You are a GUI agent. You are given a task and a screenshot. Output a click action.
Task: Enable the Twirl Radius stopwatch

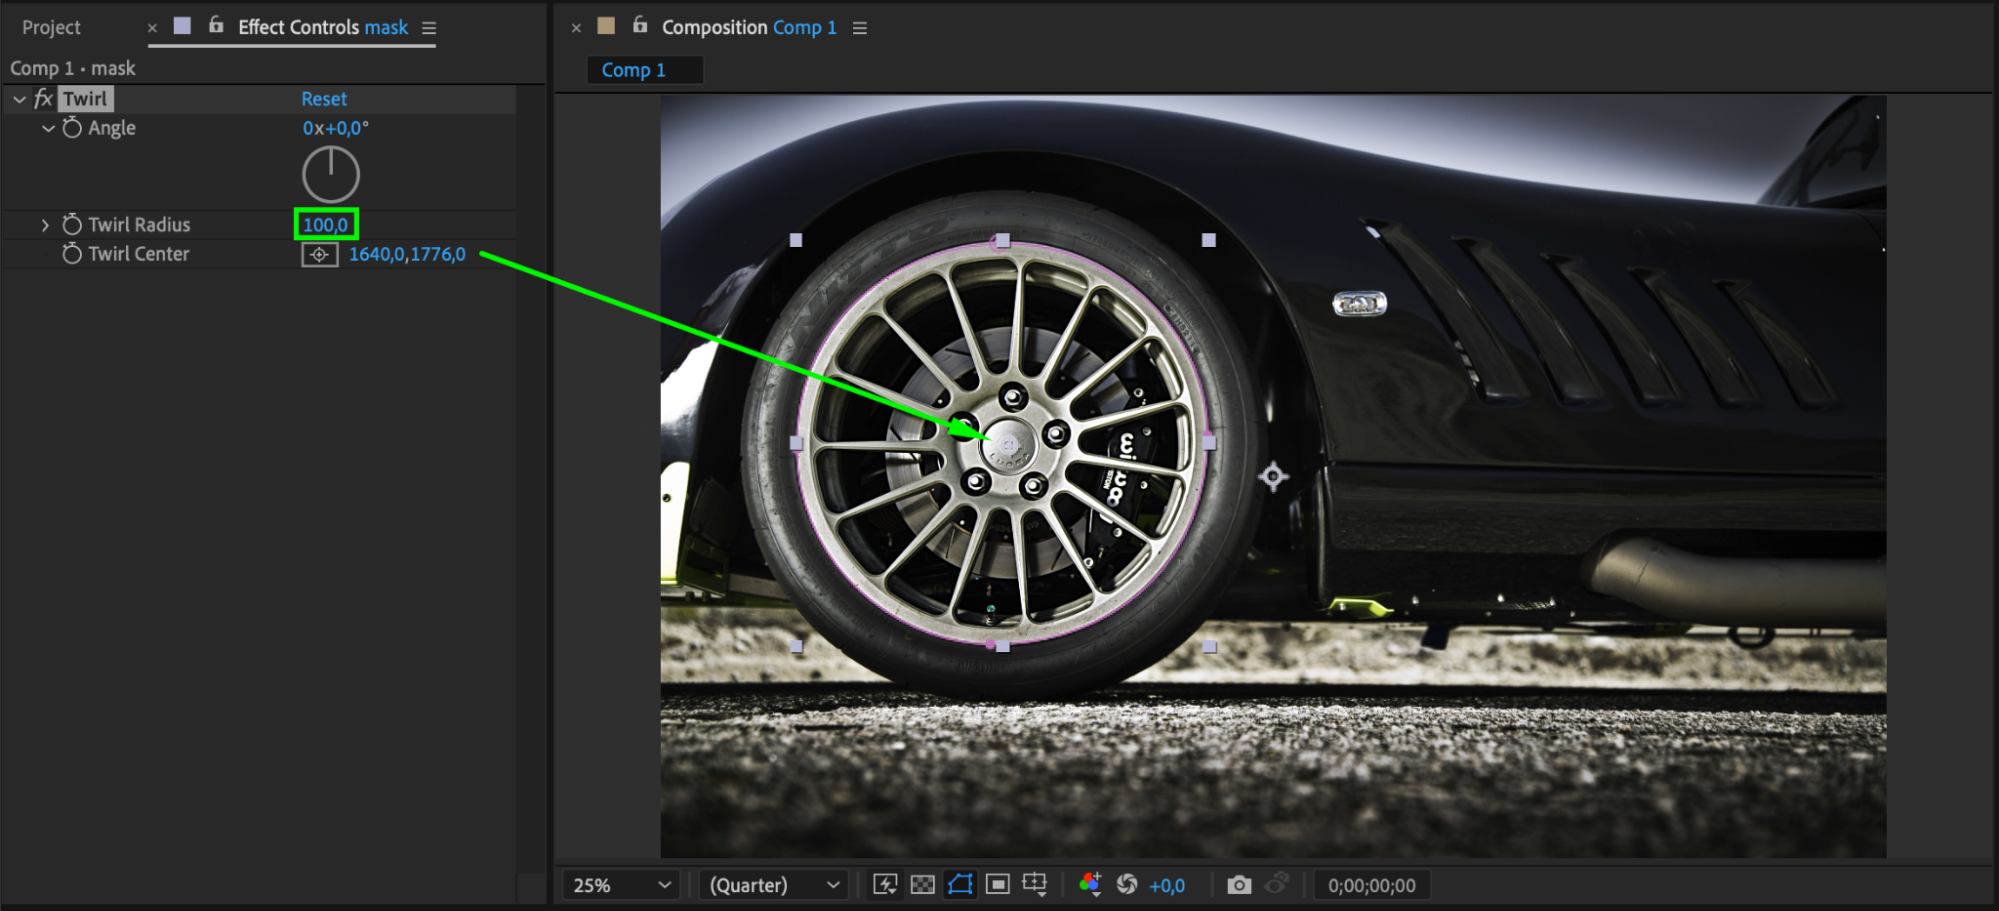tap(72, 225)
